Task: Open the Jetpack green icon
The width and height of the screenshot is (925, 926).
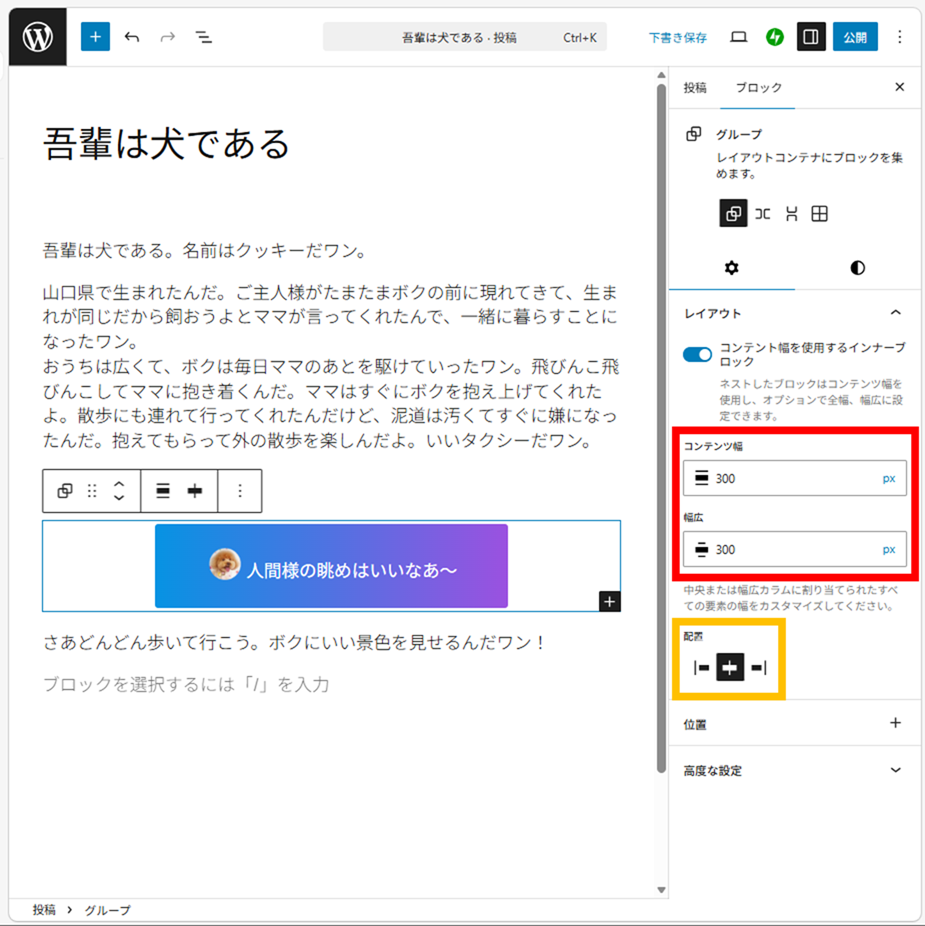Action: 774,37
